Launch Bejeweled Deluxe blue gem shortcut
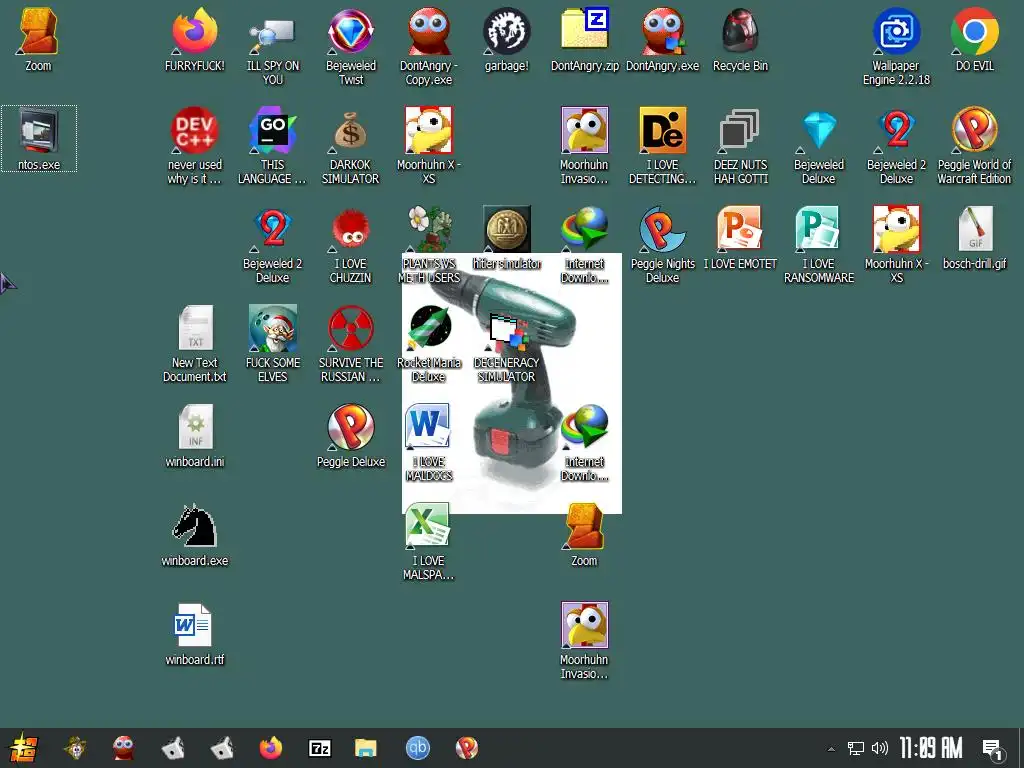The image size is (1024, 768). click(818, 146)
